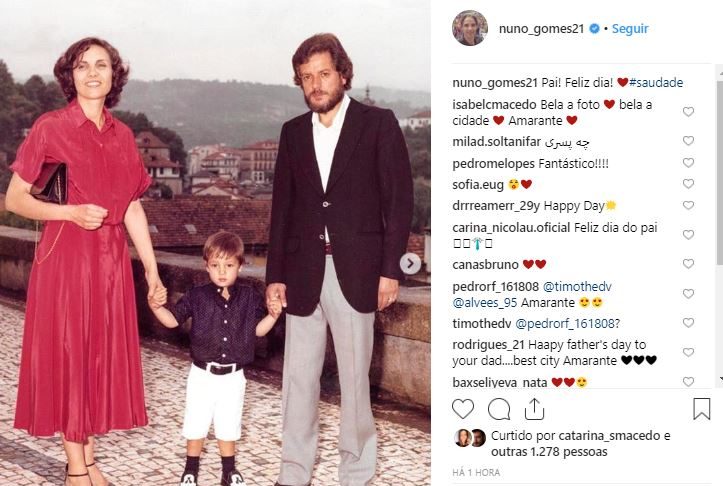Open liker avatars beside Curtido por
The height and width of the screenshot is (486, 723).
[470, 438]
